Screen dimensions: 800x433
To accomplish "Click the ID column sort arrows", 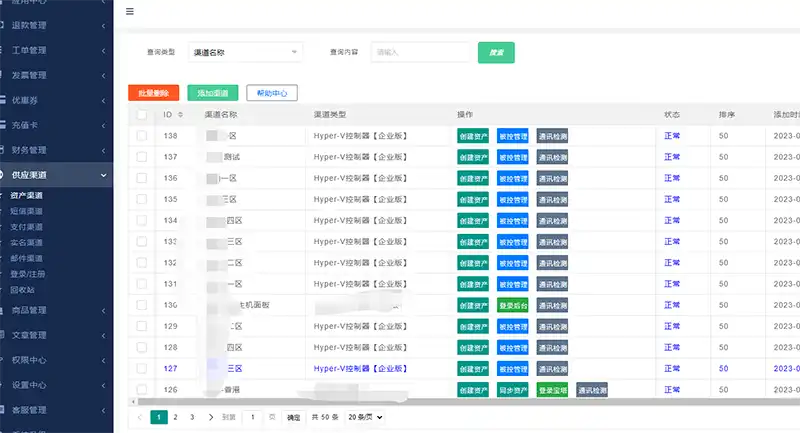I will click(180, 115).
